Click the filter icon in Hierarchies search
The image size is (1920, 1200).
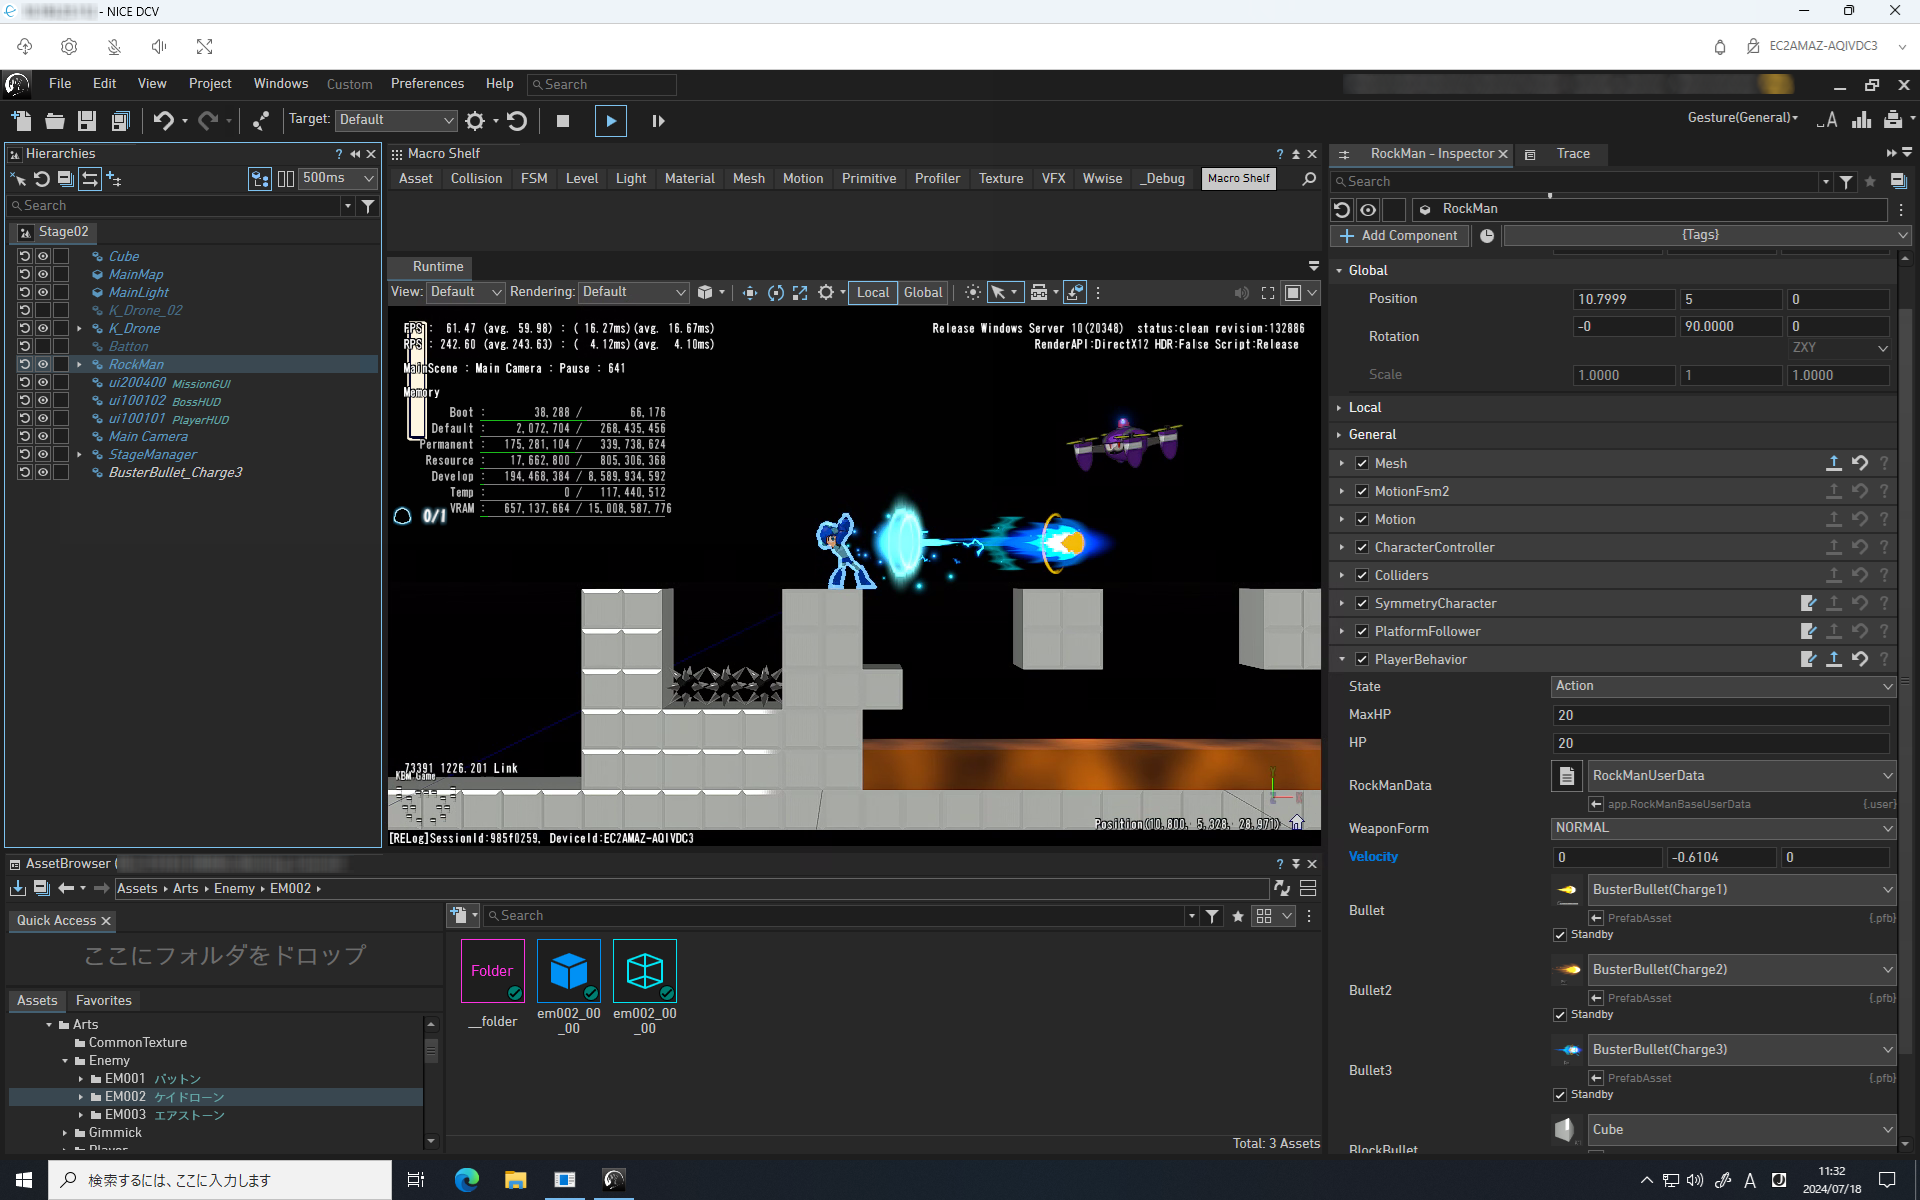pos(368,206)
